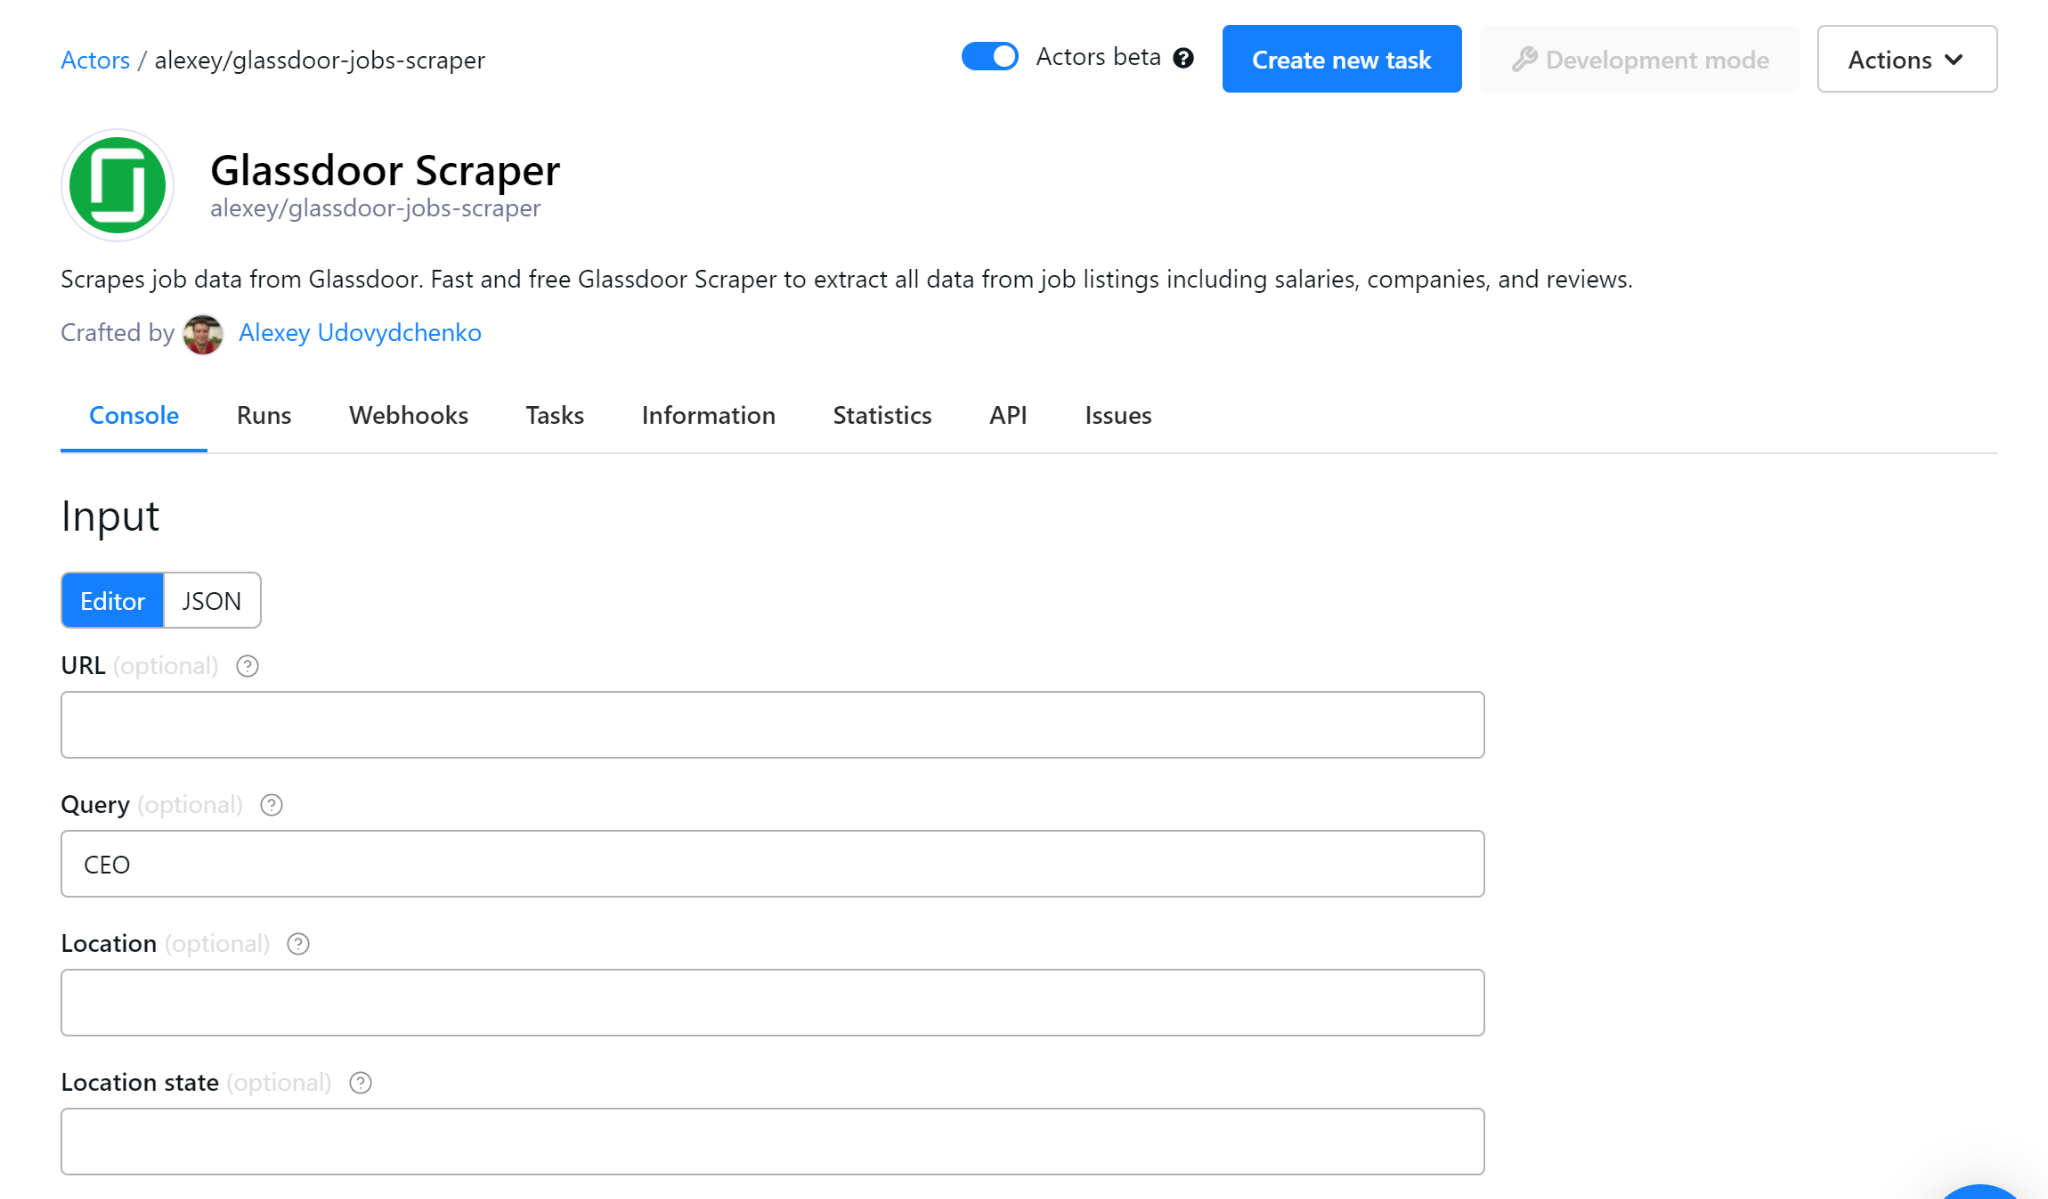Click the Actors beta help icon

point(1183,58)
